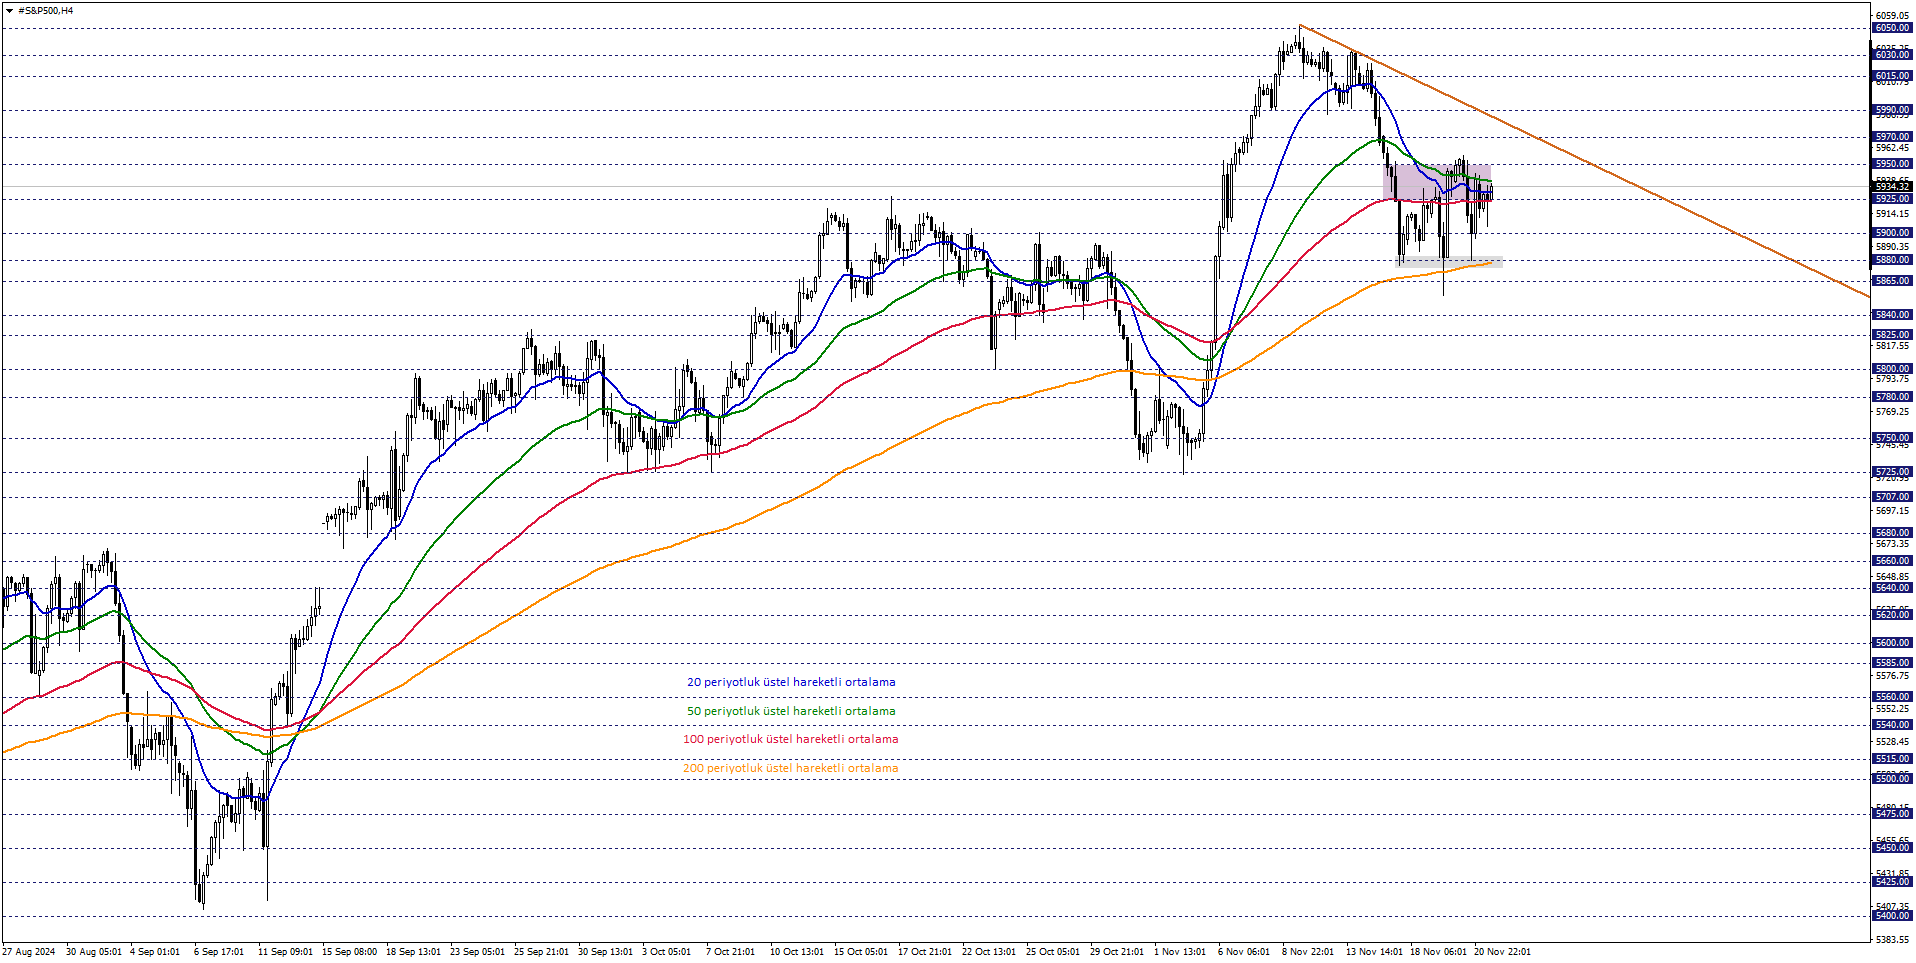Select the 5500.00 level price label
This screenshot has height=963, width=1916.
(1892, 779)
